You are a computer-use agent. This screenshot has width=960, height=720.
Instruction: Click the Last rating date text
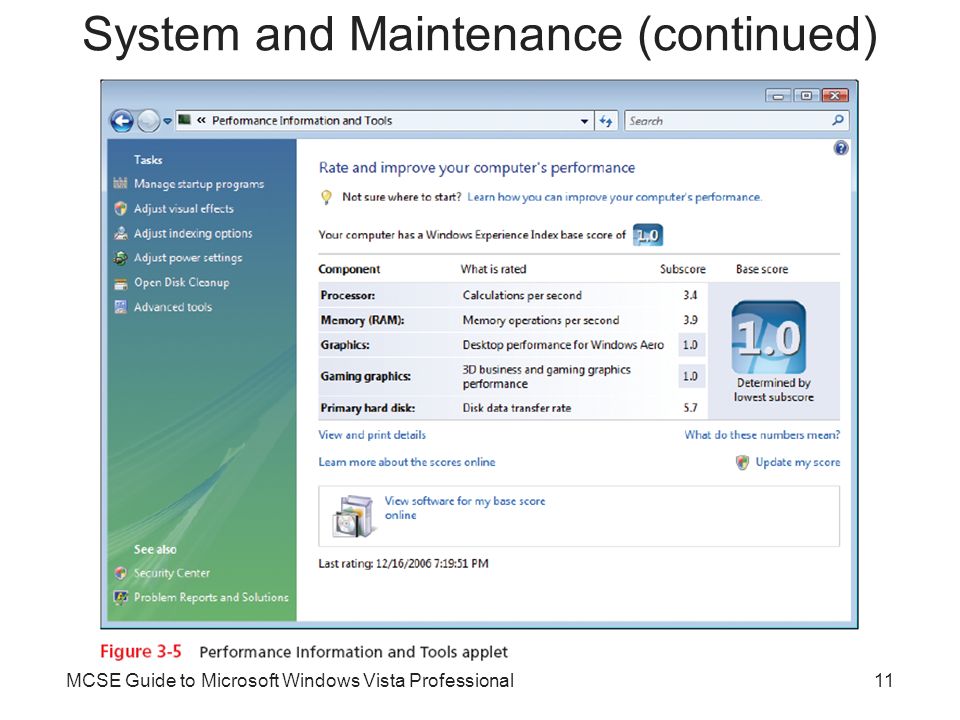tap(403, 563)
